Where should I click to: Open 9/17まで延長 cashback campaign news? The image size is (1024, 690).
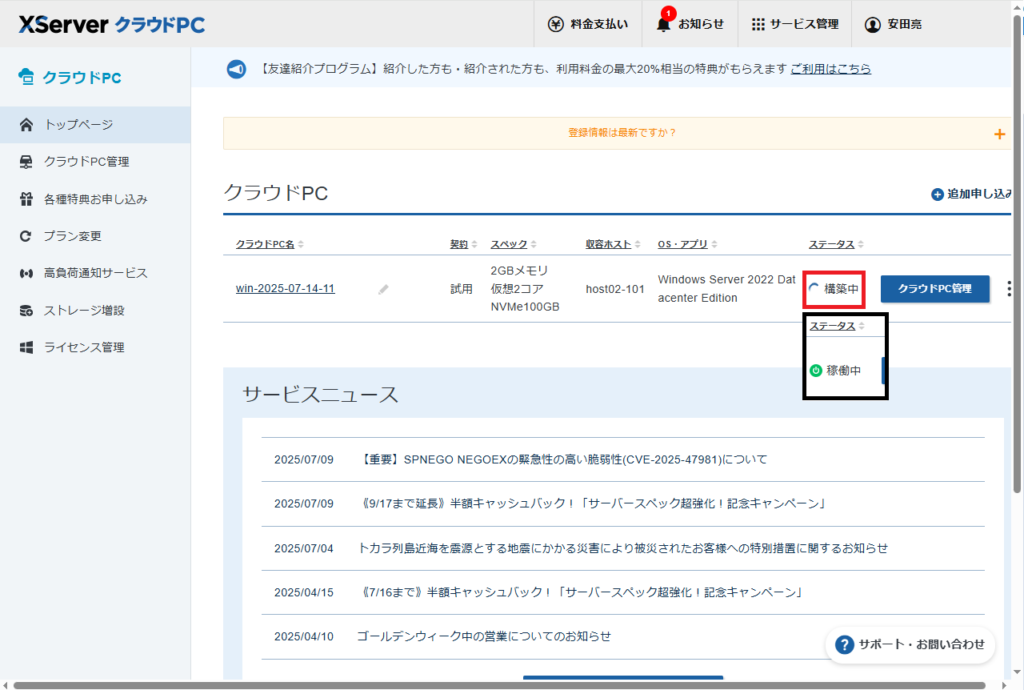(x=593, y=504)
